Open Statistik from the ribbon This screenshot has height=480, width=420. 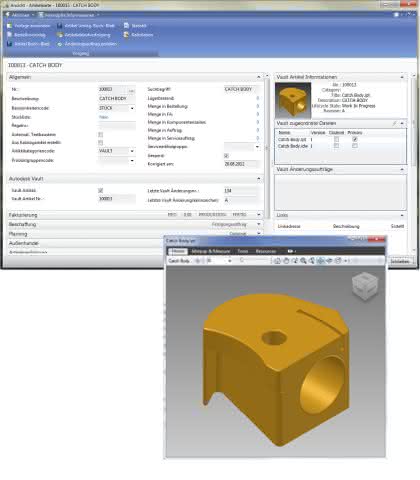[135, 26]
